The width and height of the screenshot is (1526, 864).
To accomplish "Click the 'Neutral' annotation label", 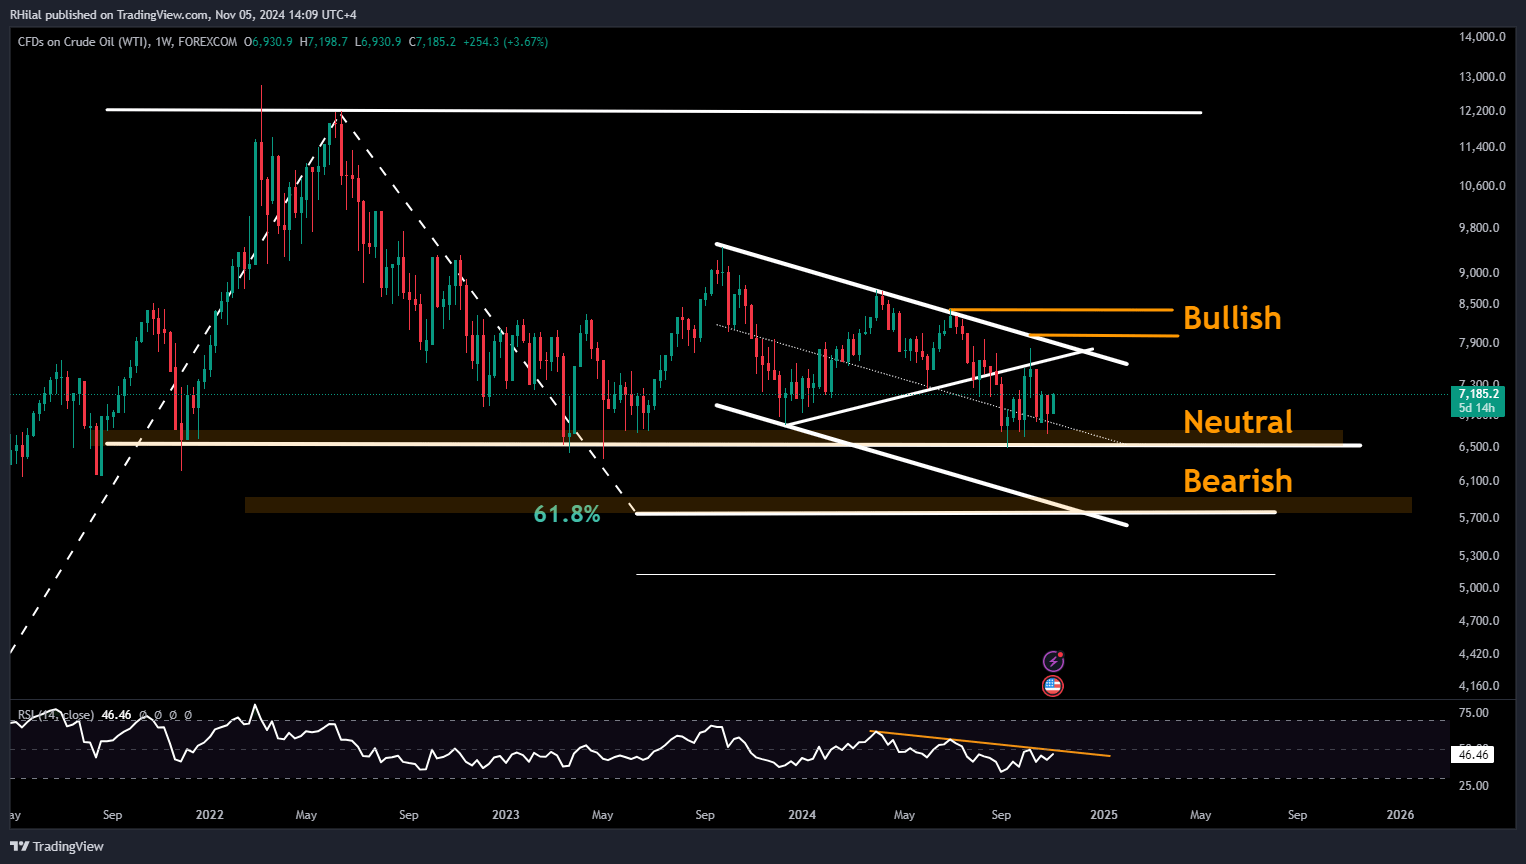I will tap(1238, 422).
